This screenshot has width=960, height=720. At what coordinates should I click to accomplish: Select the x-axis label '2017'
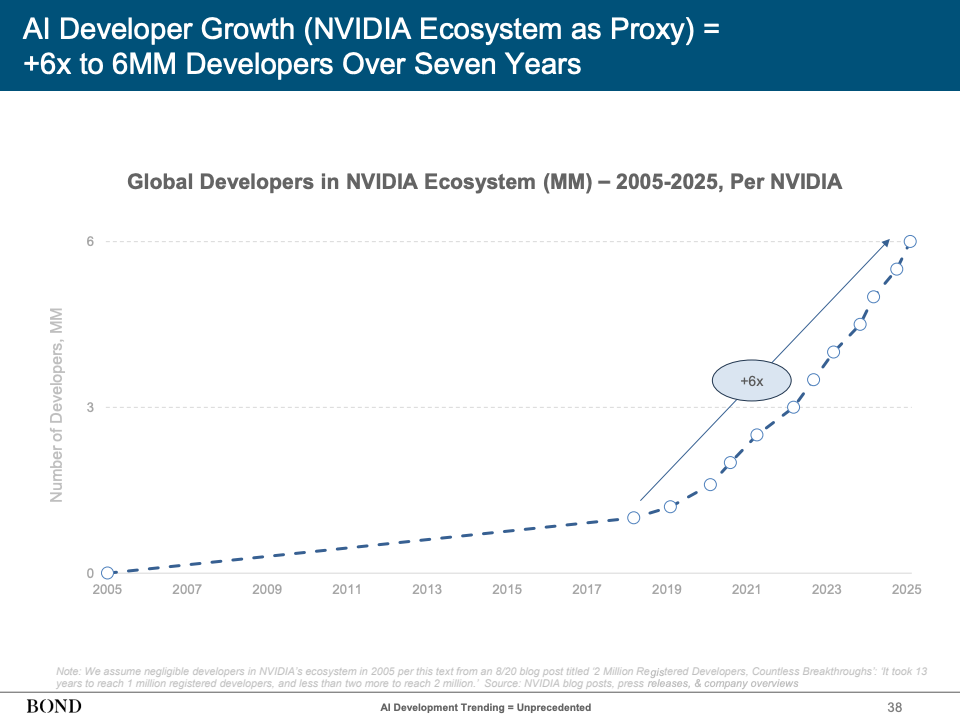pyautogui.click(x=587, y=589)
